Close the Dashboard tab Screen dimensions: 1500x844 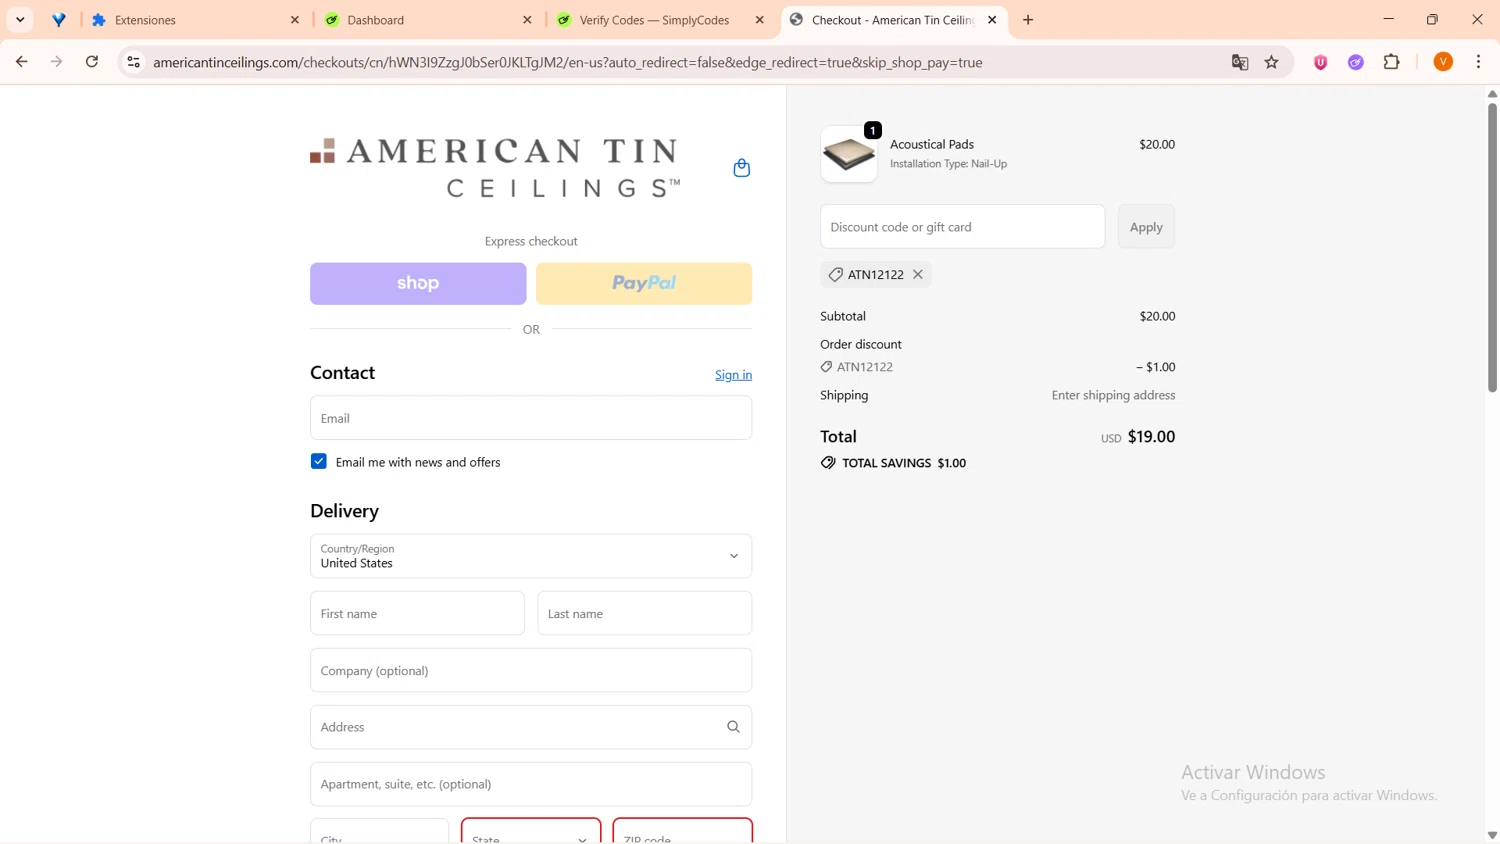(x=527, y=20)
